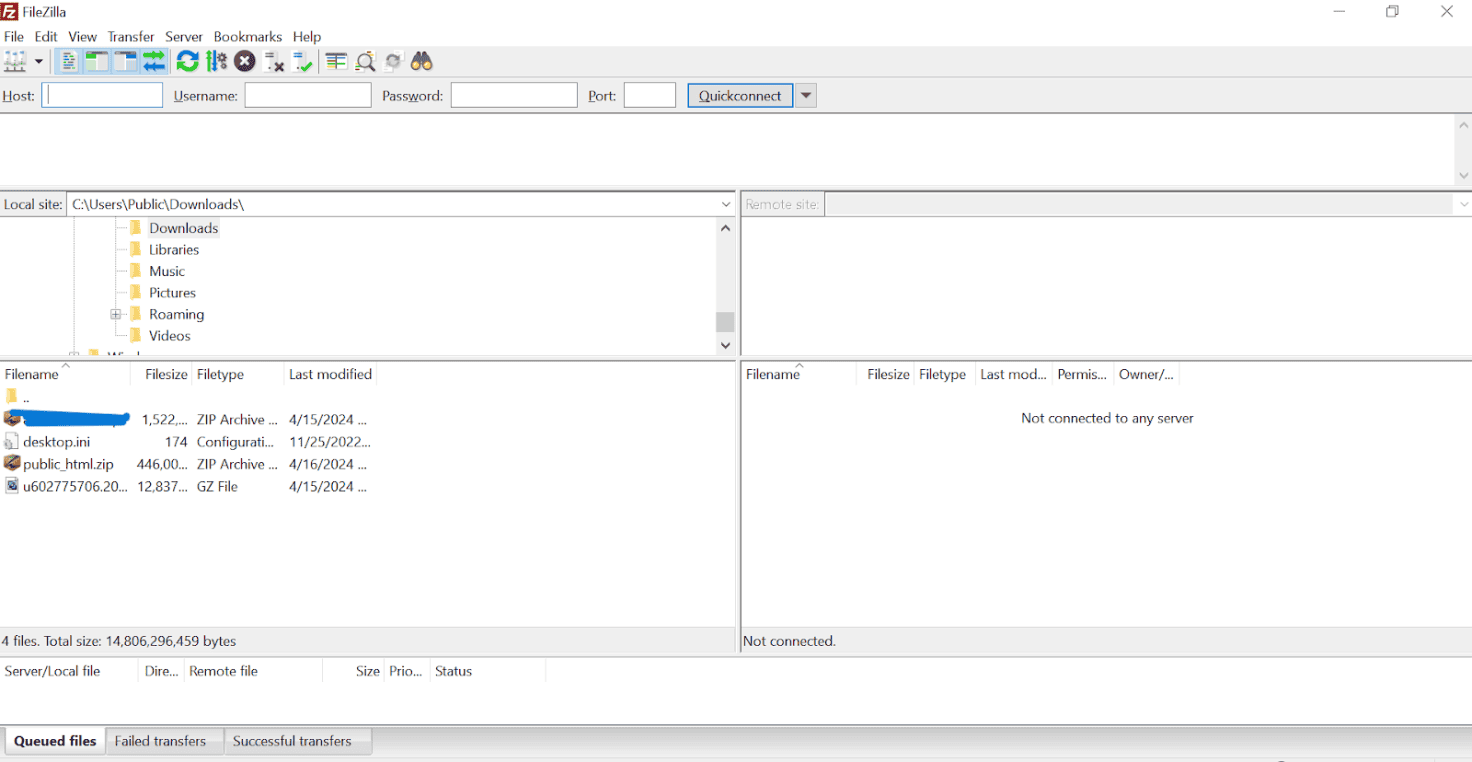Disconnect from server icon
The height and width of the screenshot is (762, 1472).
point(274,62)
